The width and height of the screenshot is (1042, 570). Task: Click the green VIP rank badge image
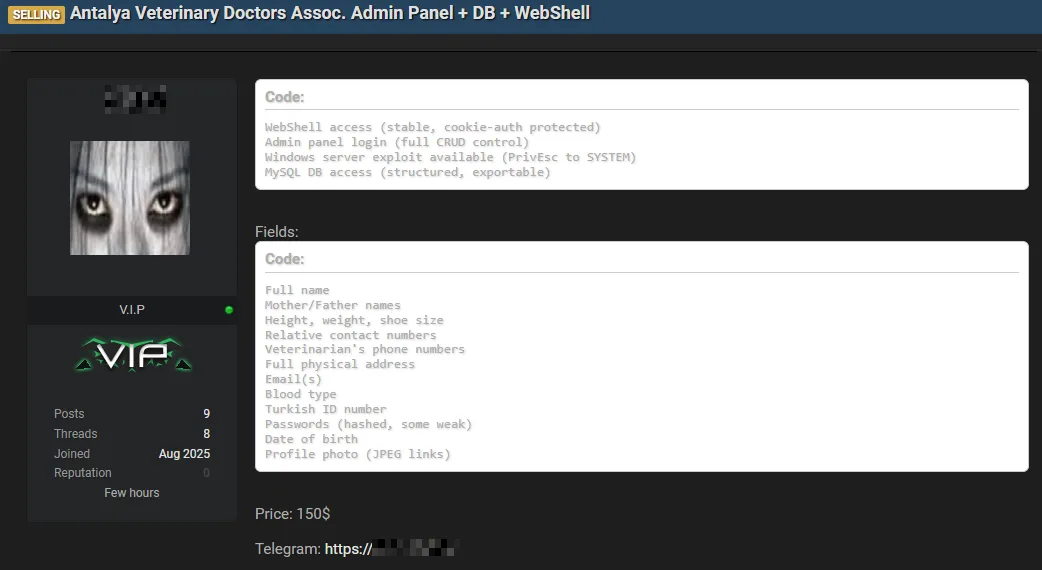[133, 354]
